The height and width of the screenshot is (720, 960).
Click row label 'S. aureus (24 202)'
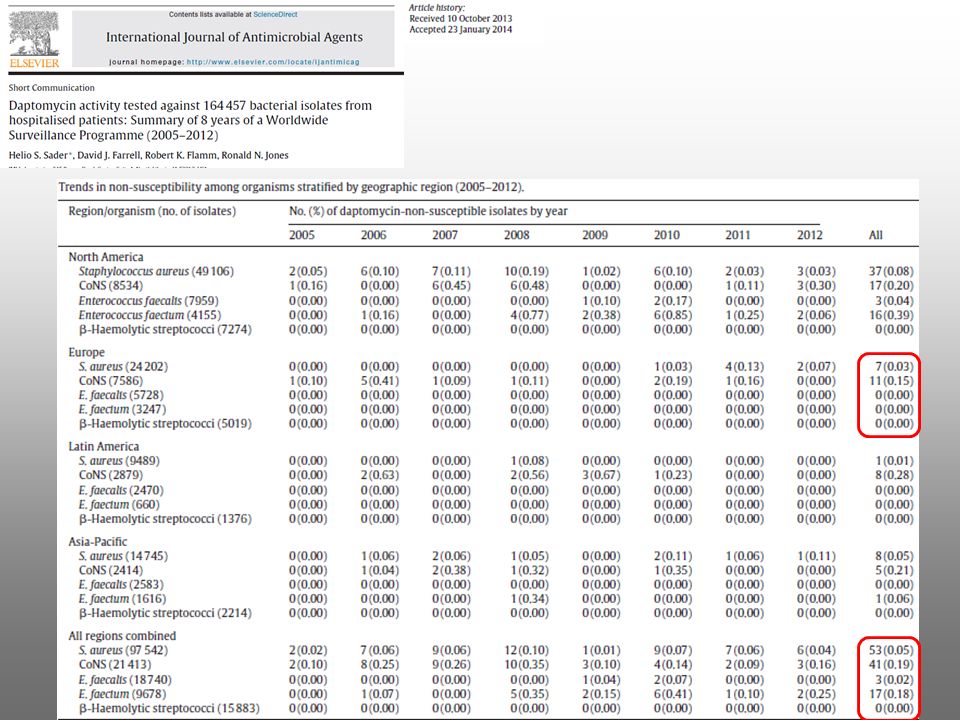(x=123, y=367)
